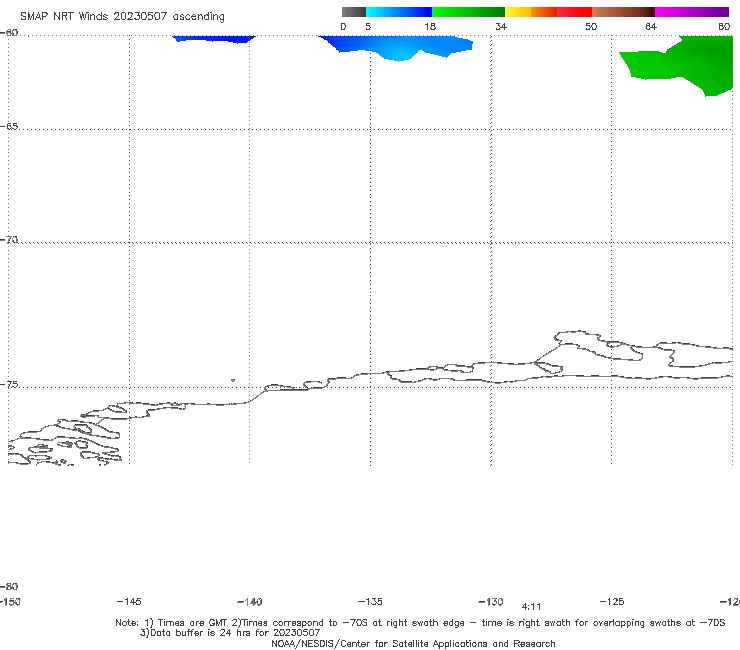Image resolution: width=740 pixels, height=650 pixels.
Task: Click the magenta-purple segment of the color bar
Action: [692, 12]
